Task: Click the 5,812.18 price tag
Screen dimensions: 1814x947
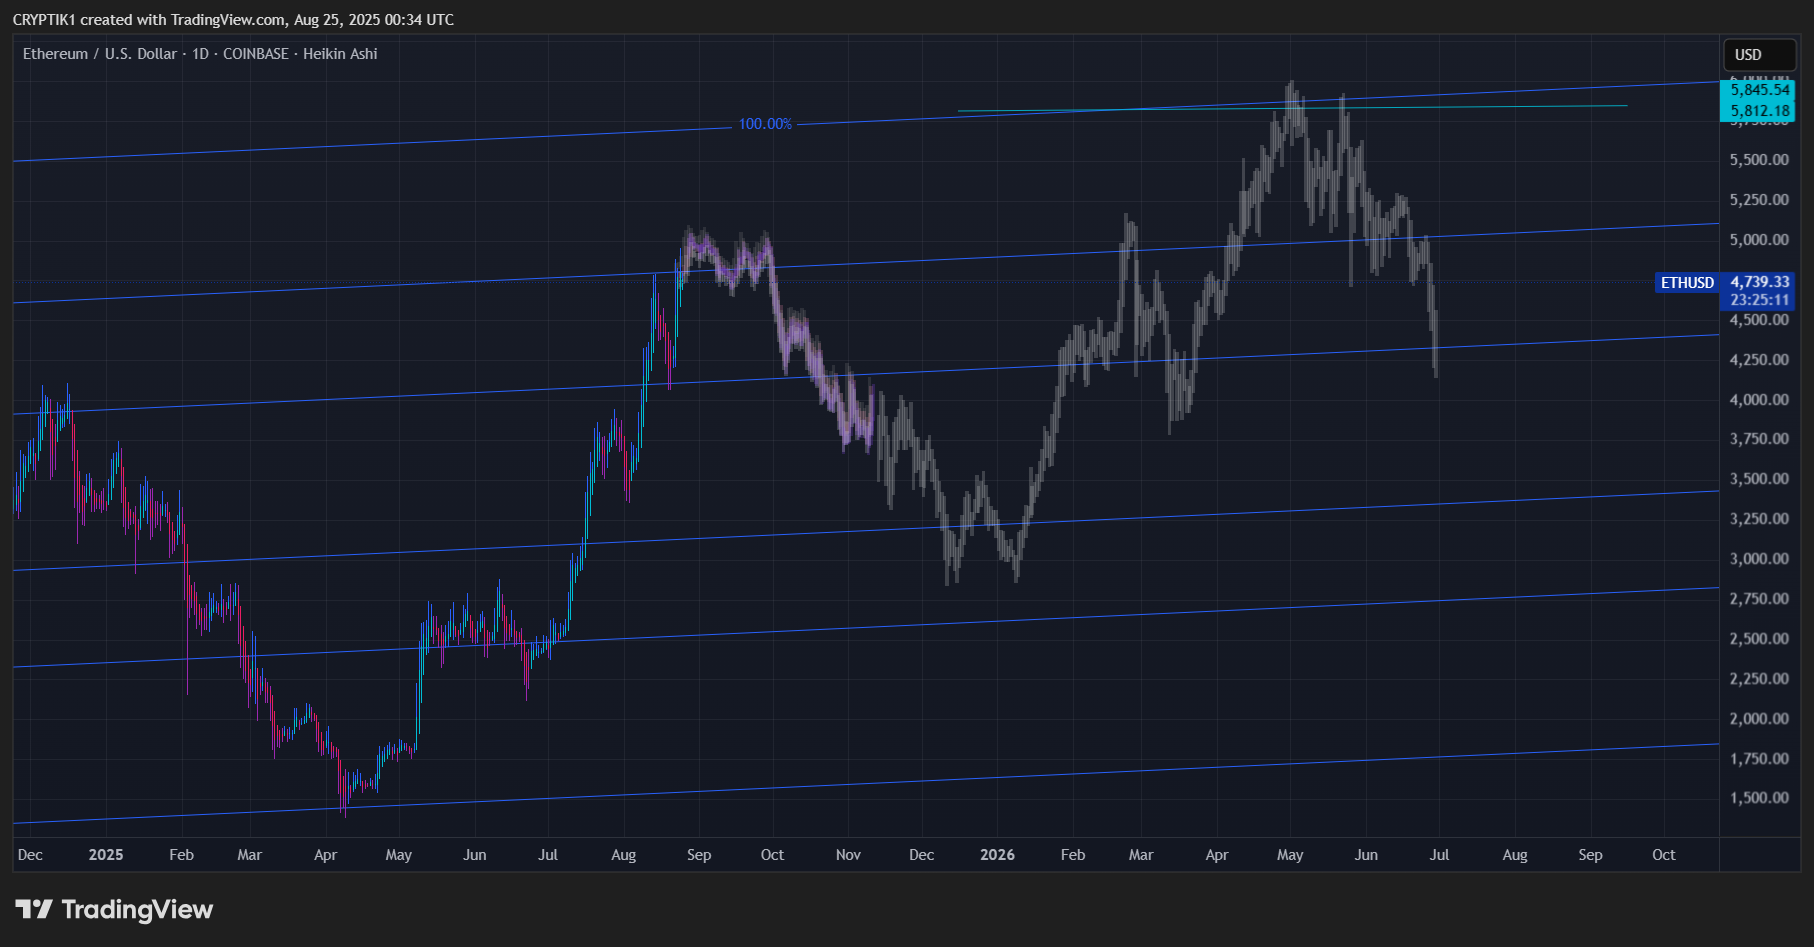Action: [x=1759, y=111]
